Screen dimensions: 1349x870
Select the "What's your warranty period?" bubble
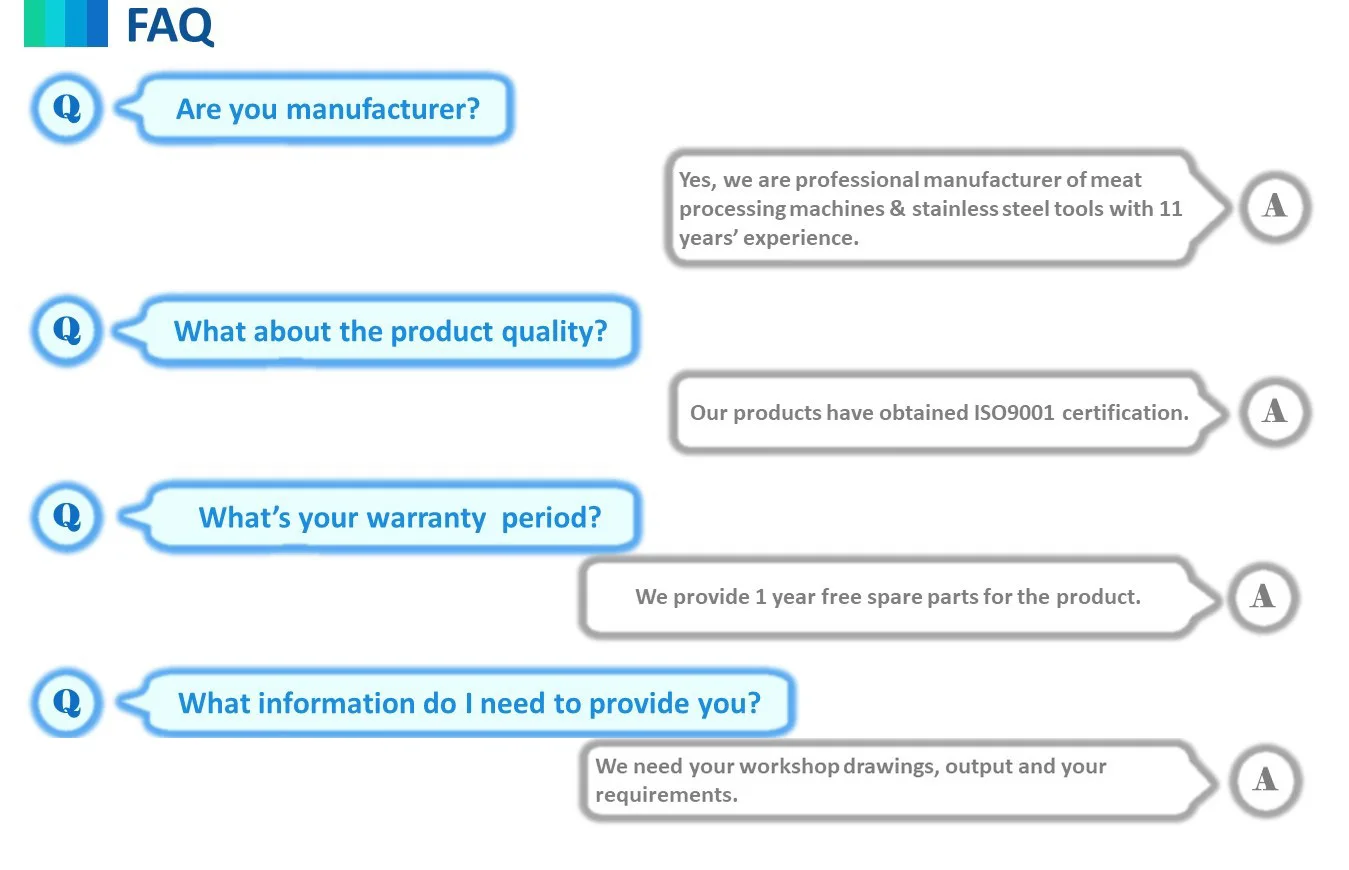pyautogui.click(x=399, y=517)
